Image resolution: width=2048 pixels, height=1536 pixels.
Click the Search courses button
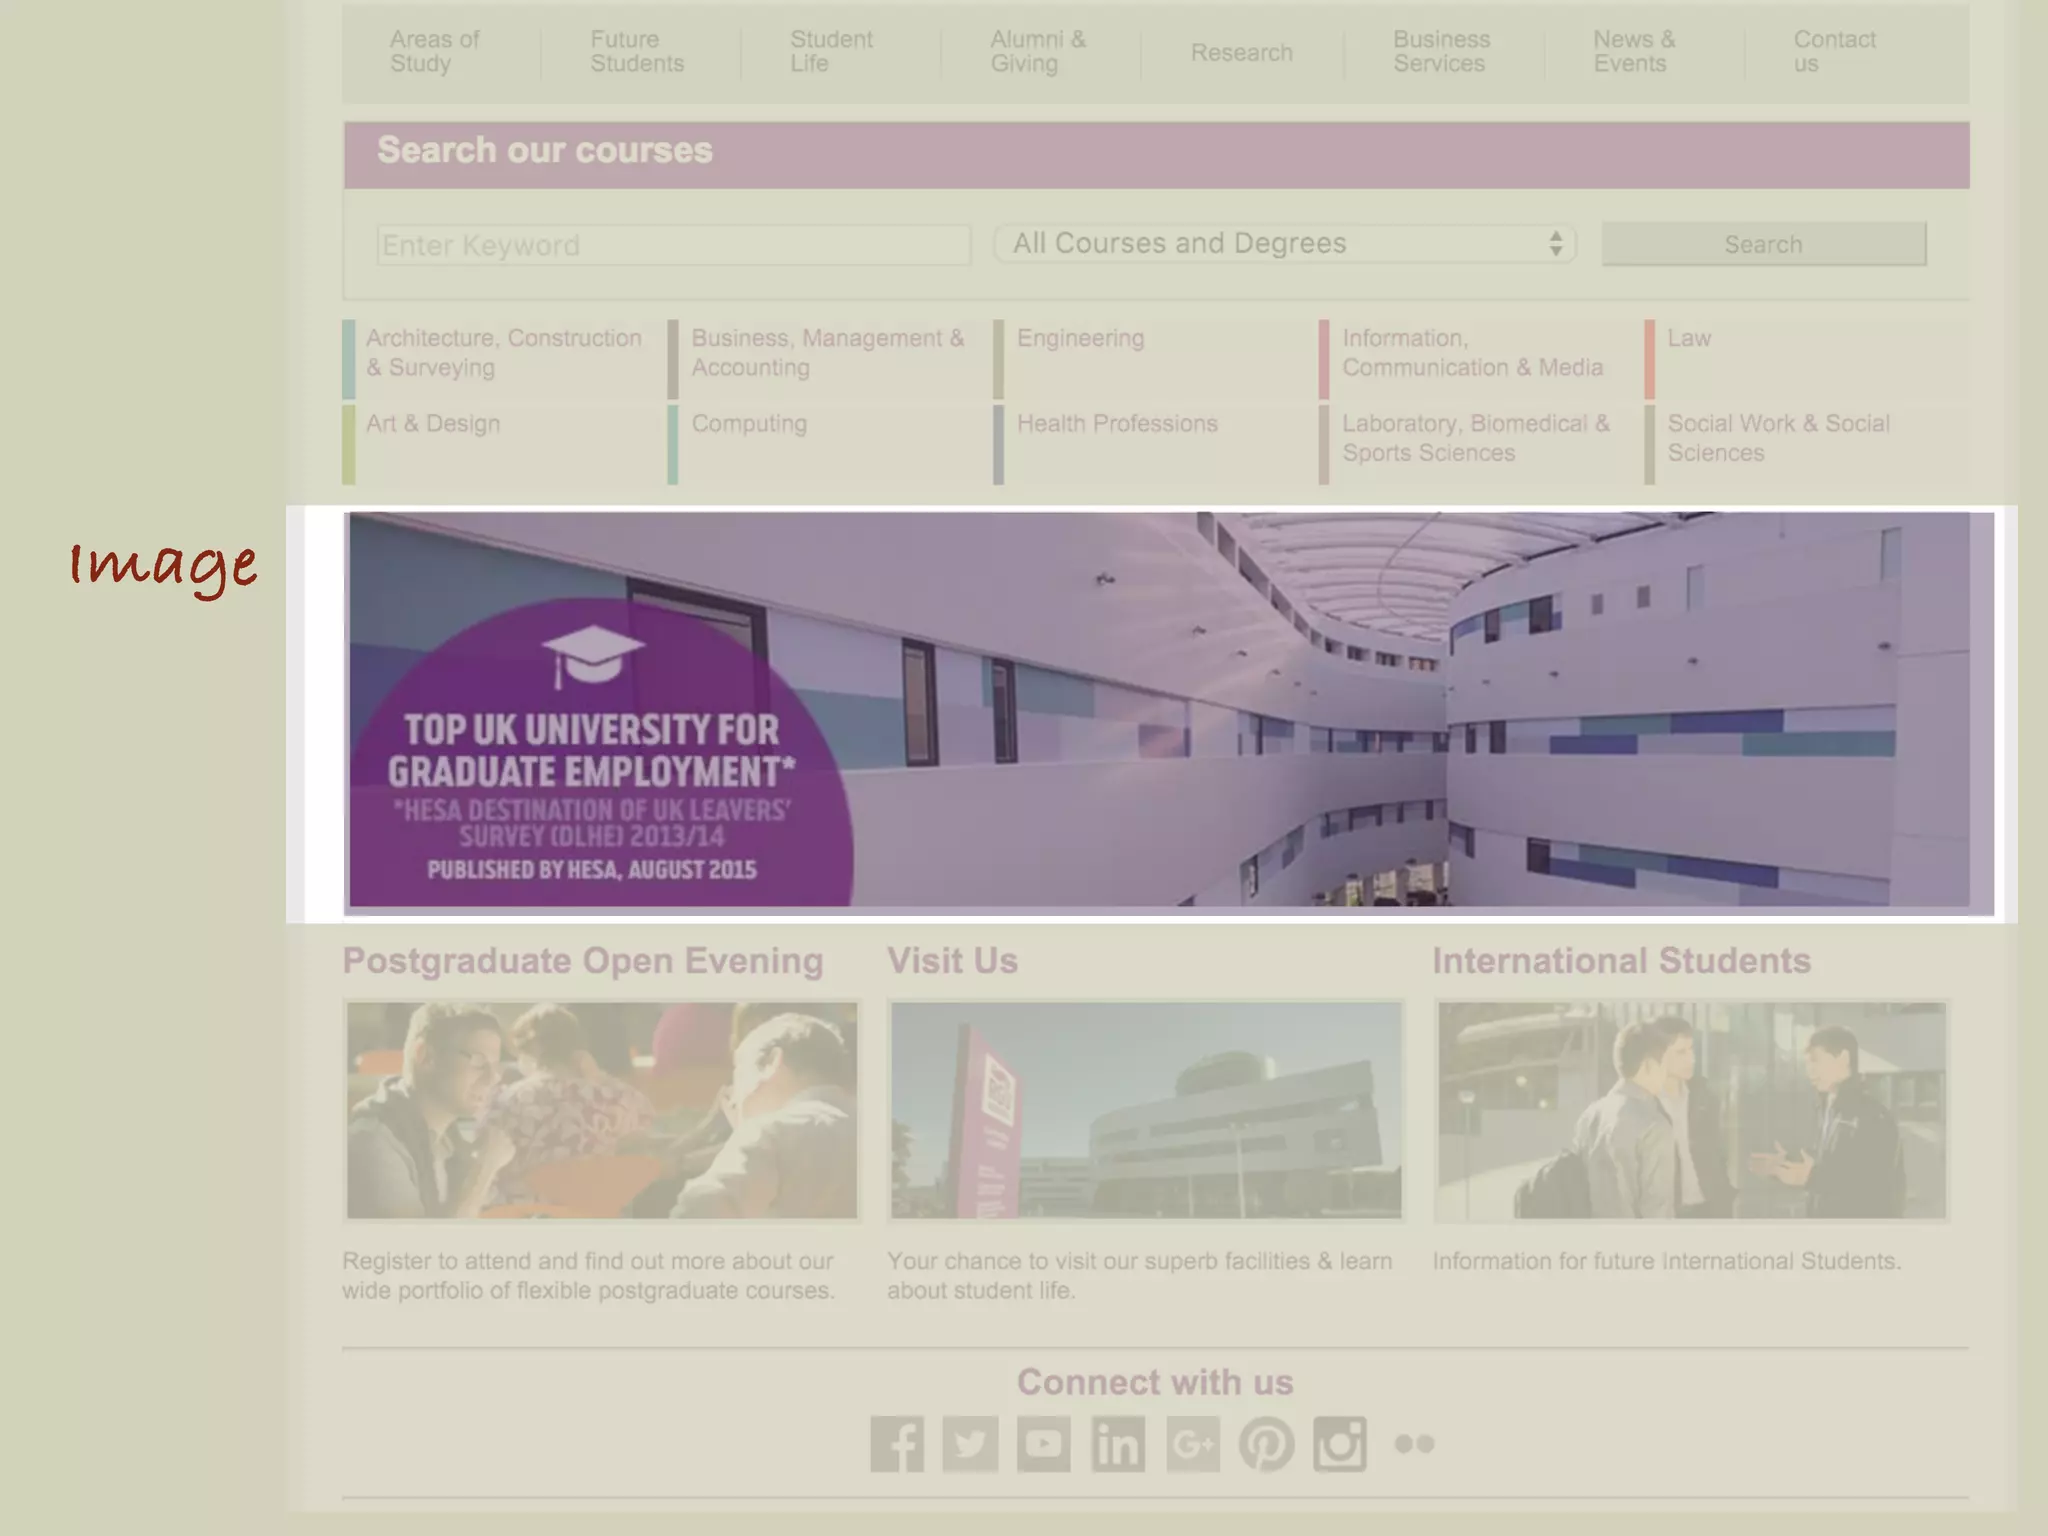1763,244
